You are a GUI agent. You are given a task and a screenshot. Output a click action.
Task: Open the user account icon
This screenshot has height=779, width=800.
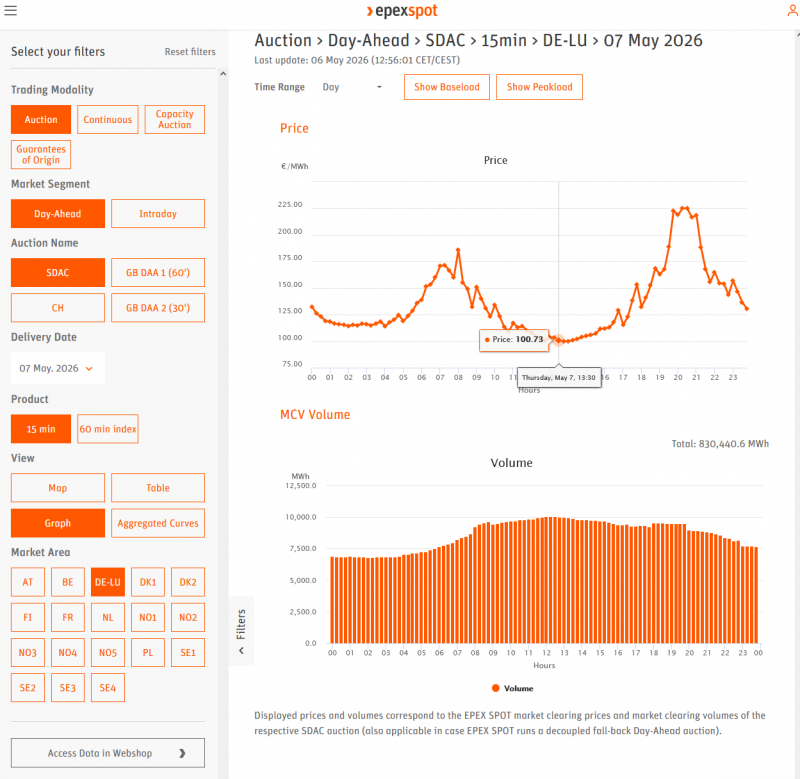pos(792,10)
